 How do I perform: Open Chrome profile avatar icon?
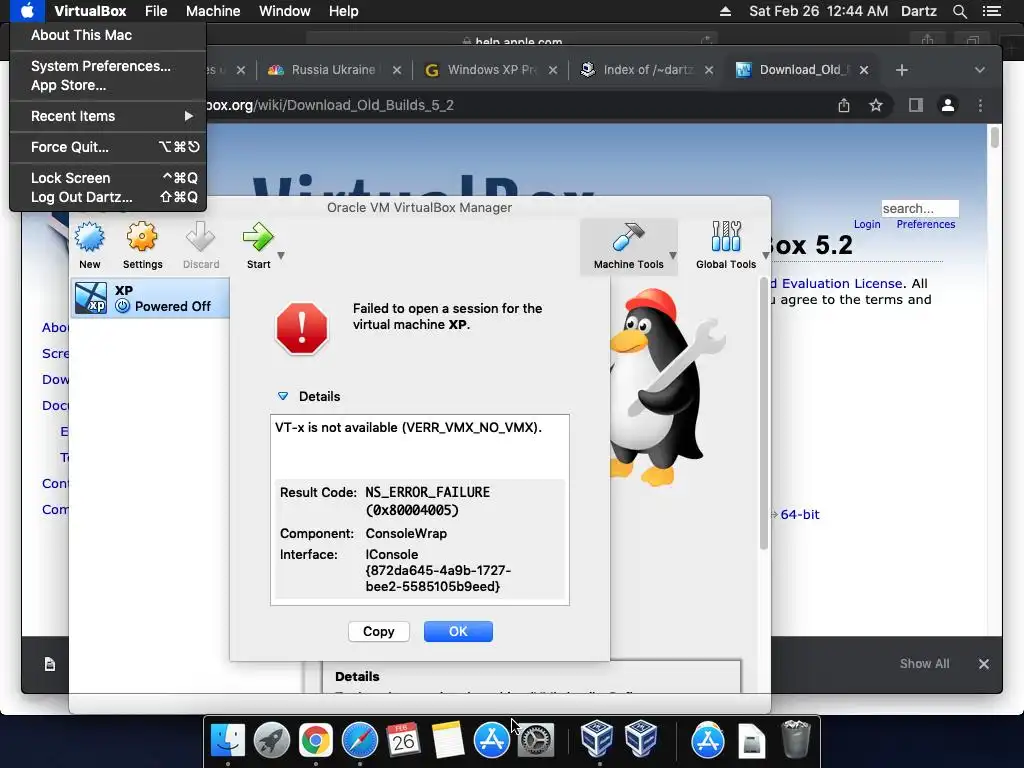click(948, 105)
